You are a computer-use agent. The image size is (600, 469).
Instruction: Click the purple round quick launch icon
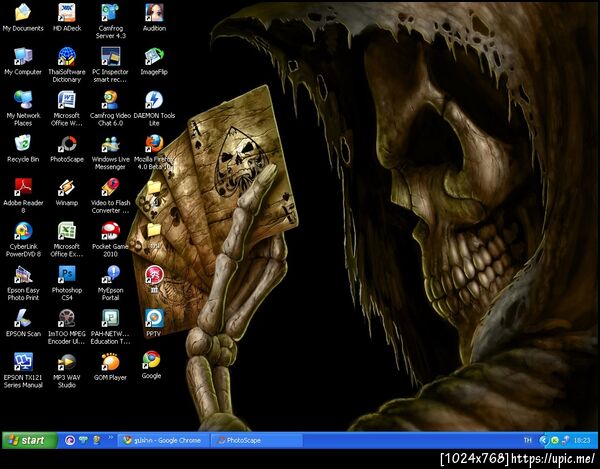69,440
